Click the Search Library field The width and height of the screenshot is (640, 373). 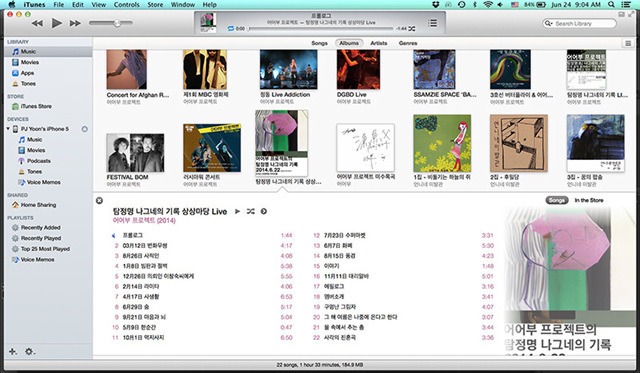pyautogui.click(x=580, y=24)
